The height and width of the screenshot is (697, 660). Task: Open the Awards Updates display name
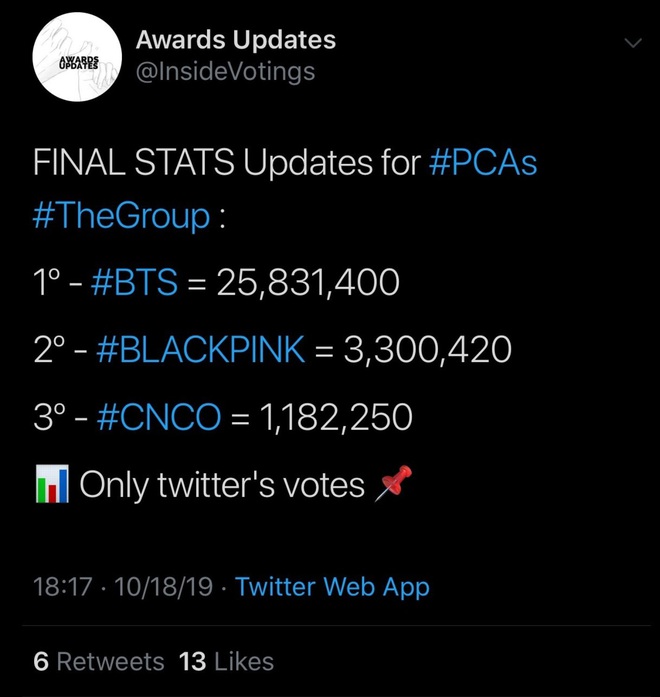pos(236,40)
